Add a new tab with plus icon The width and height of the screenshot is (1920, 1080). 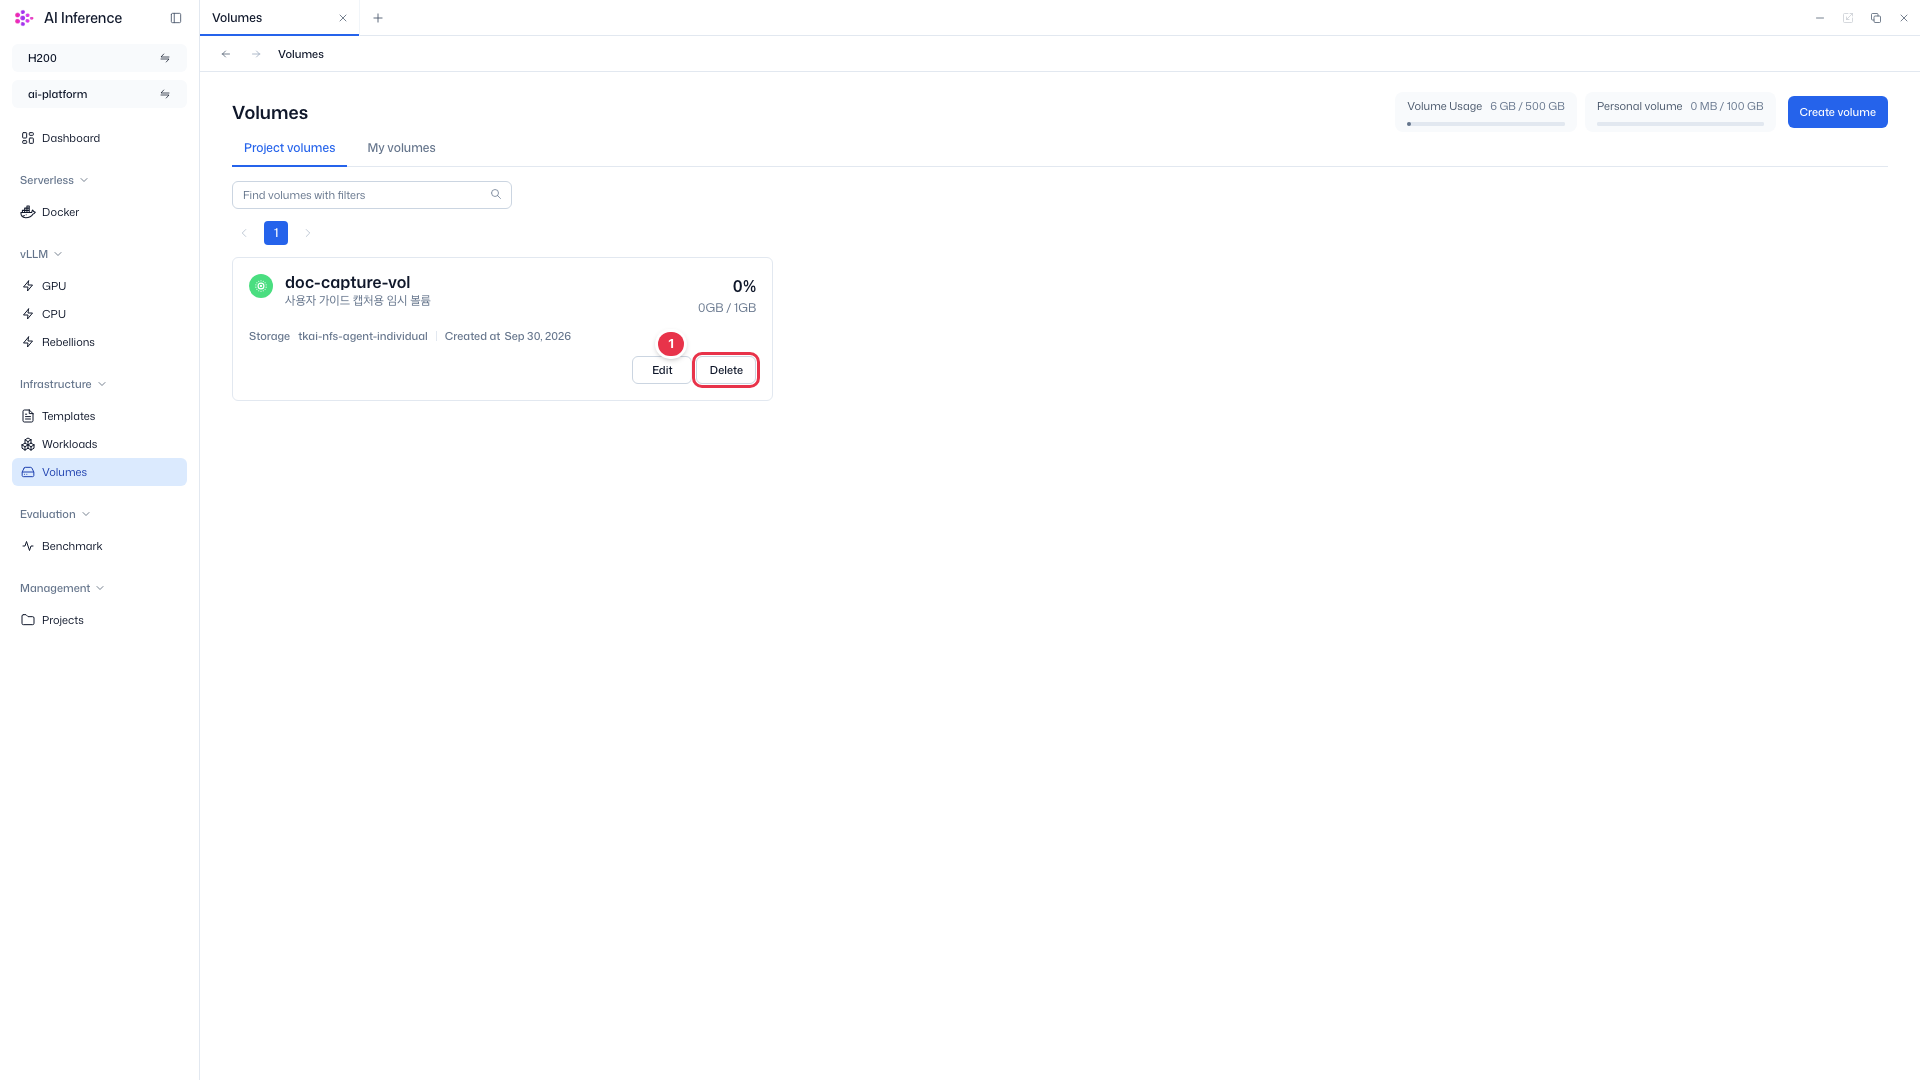pos(378,18)
